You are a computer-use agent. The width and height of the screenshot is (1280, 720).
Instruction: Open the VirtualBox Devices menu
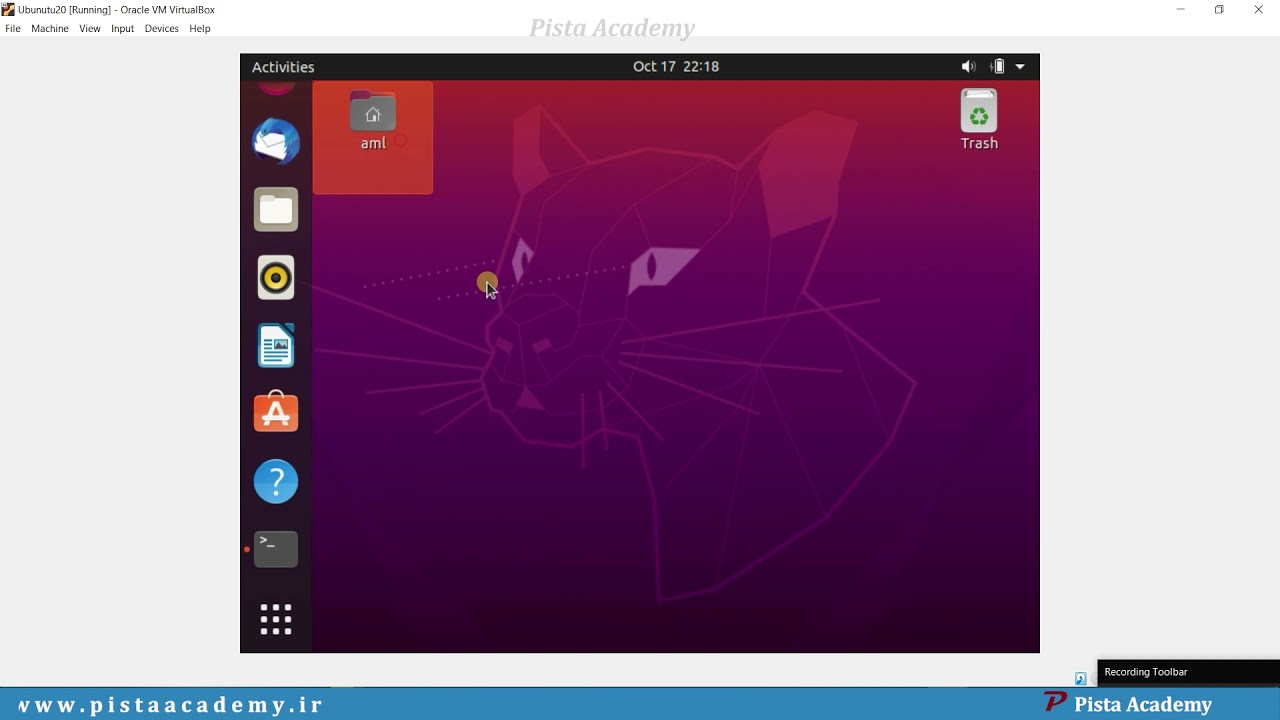coord(161,29)
